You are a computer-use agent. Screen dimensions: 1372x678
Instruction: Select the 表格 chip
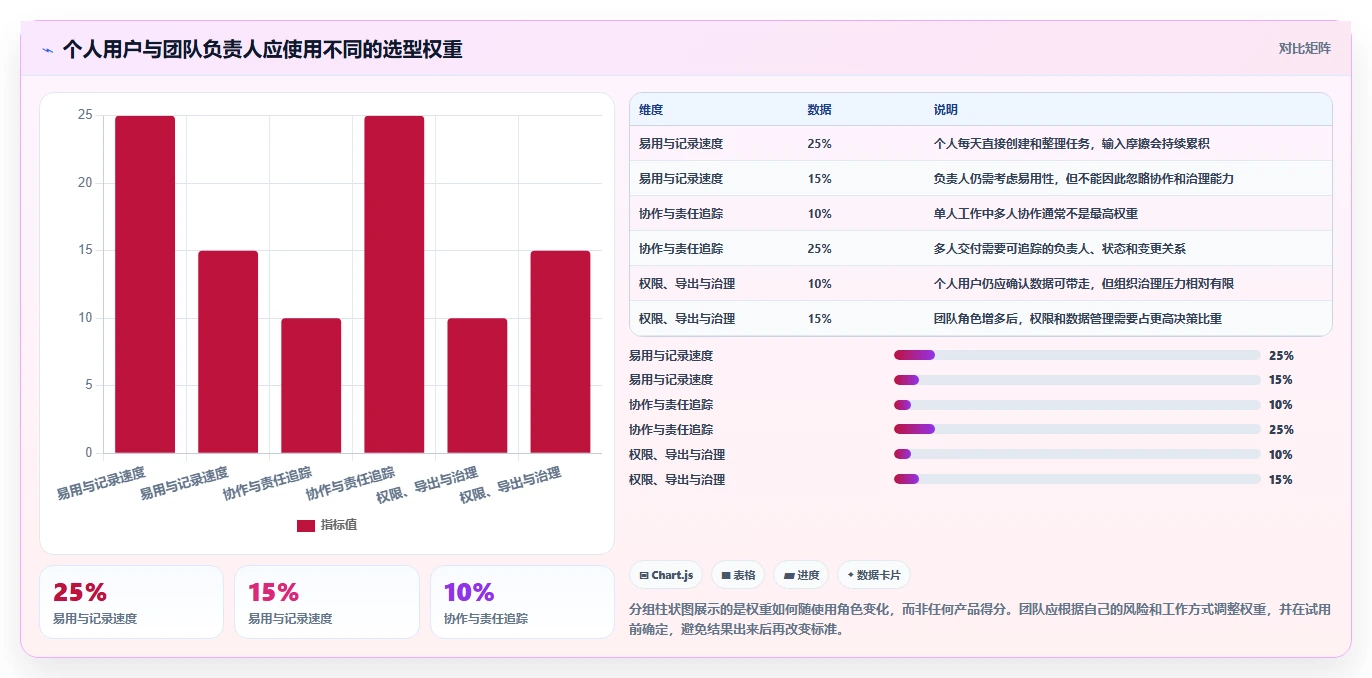pyautogui.click(x=738, y=575)
